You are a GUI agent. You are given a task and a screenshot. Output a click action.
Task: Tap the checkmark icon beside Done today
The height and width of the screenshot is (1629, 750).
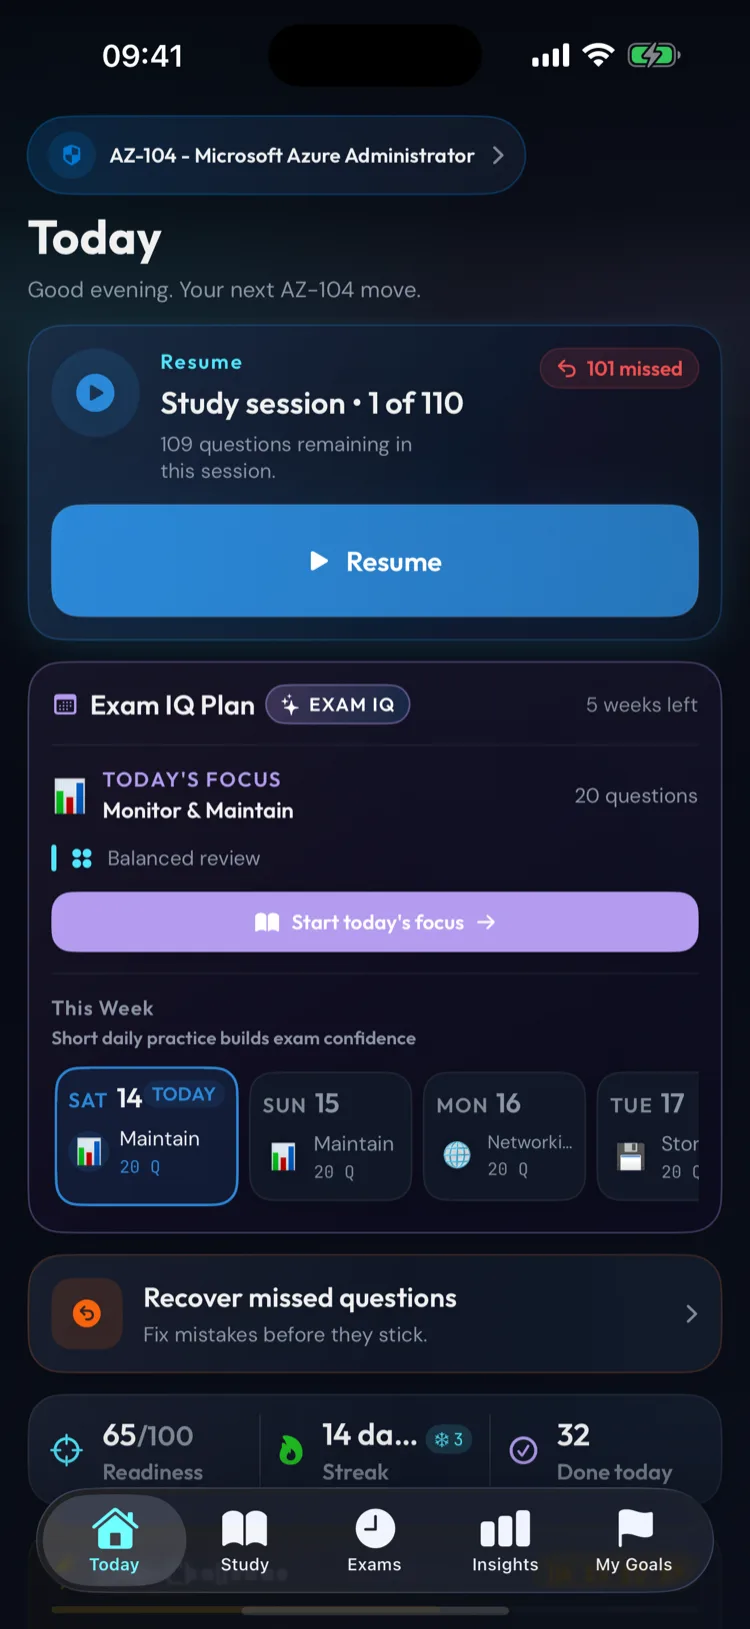[524, 1447]
